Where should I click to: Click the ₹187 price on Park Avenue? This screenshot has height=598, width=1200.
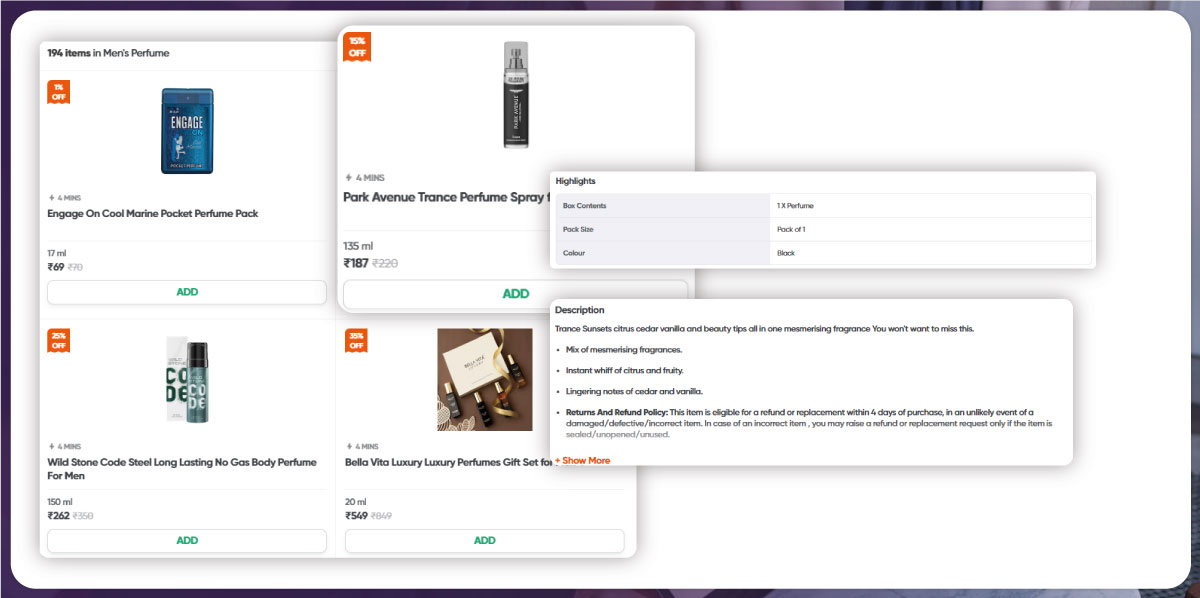coord(356,264)
